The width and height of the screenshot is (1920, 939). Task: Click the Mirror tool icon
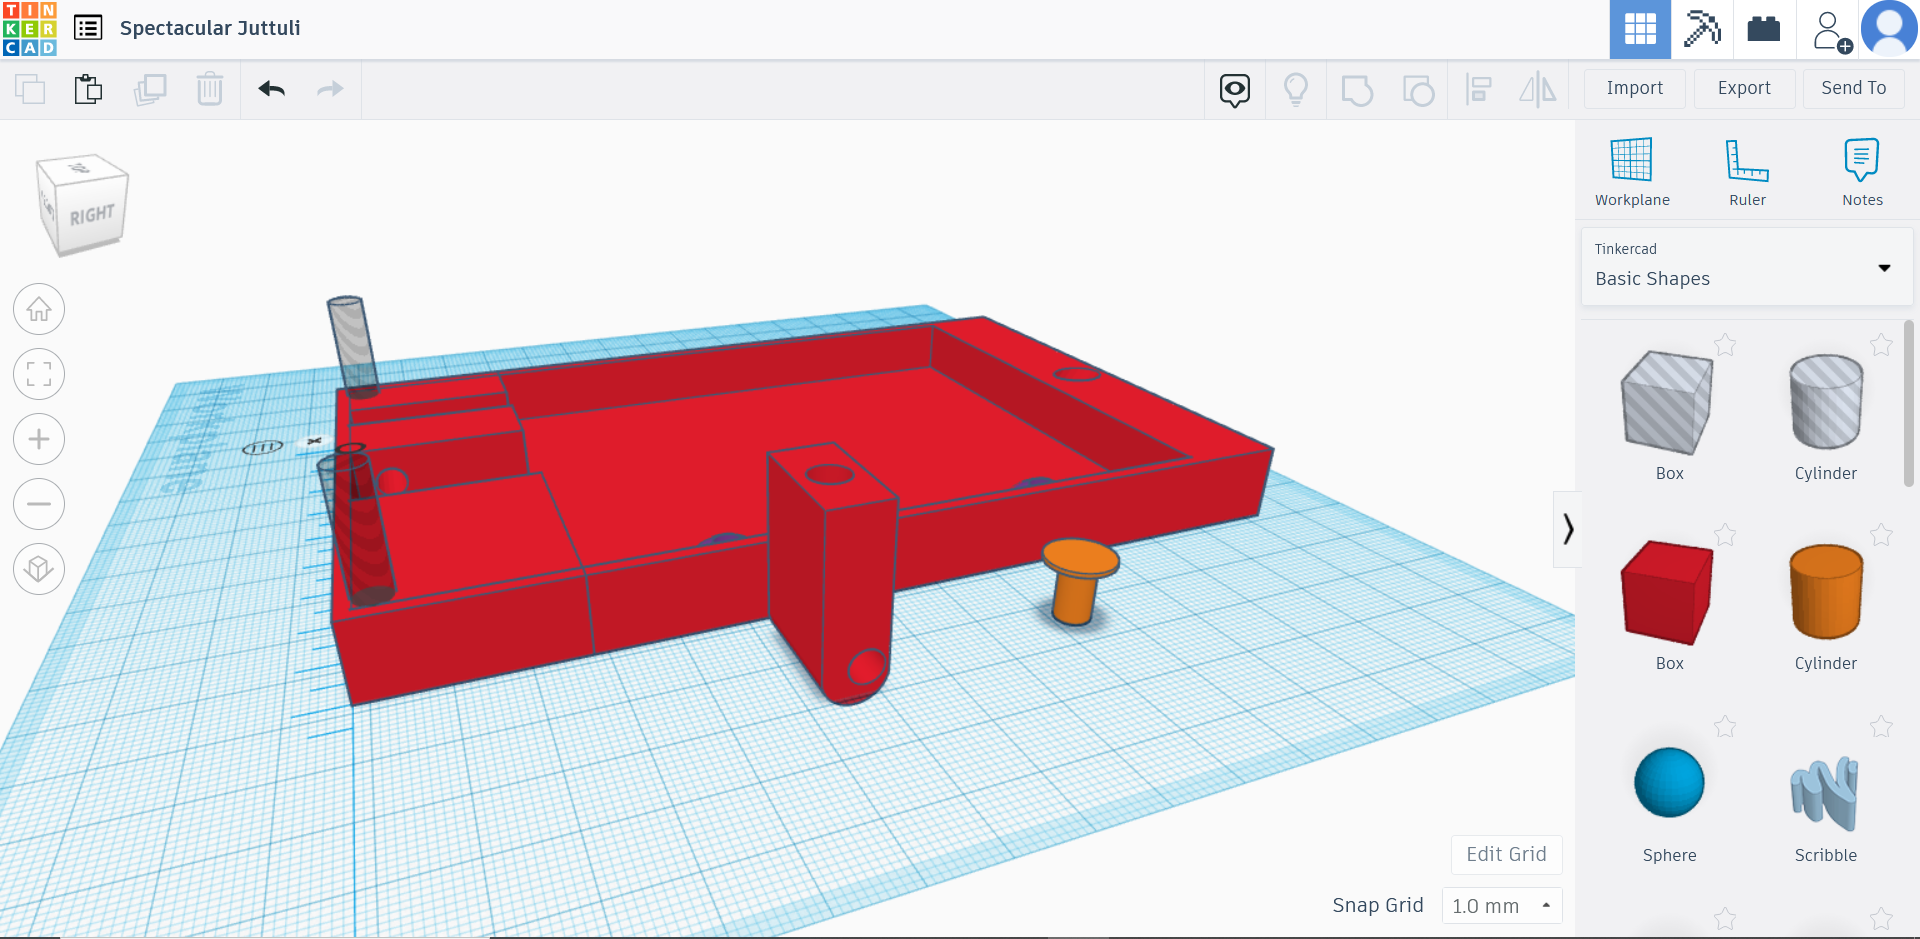(x=1538, y=90)
